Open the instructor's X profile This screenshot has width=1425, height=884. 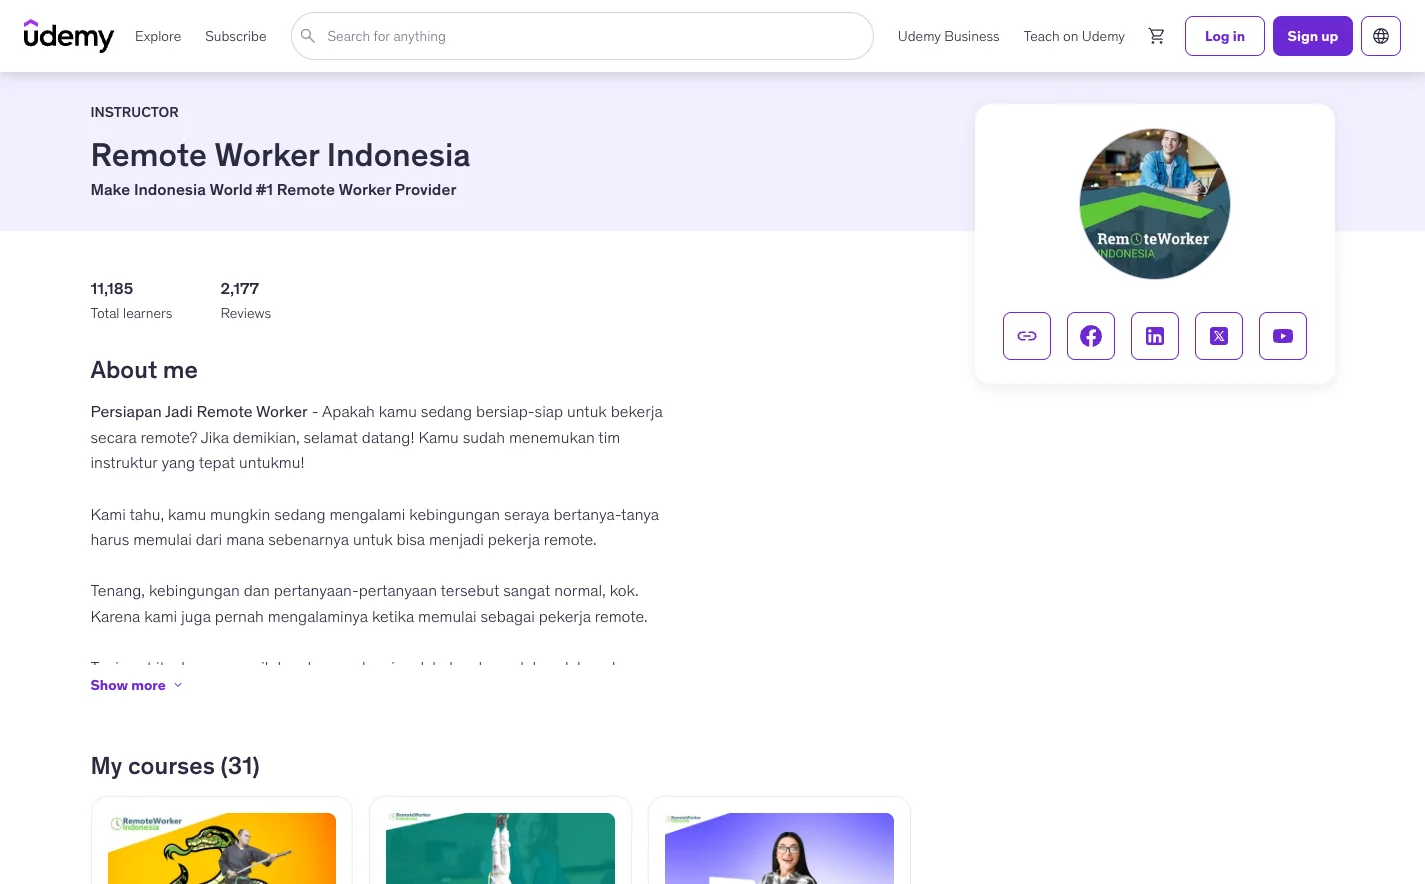pyautogui.click(x=1219, y=336)
